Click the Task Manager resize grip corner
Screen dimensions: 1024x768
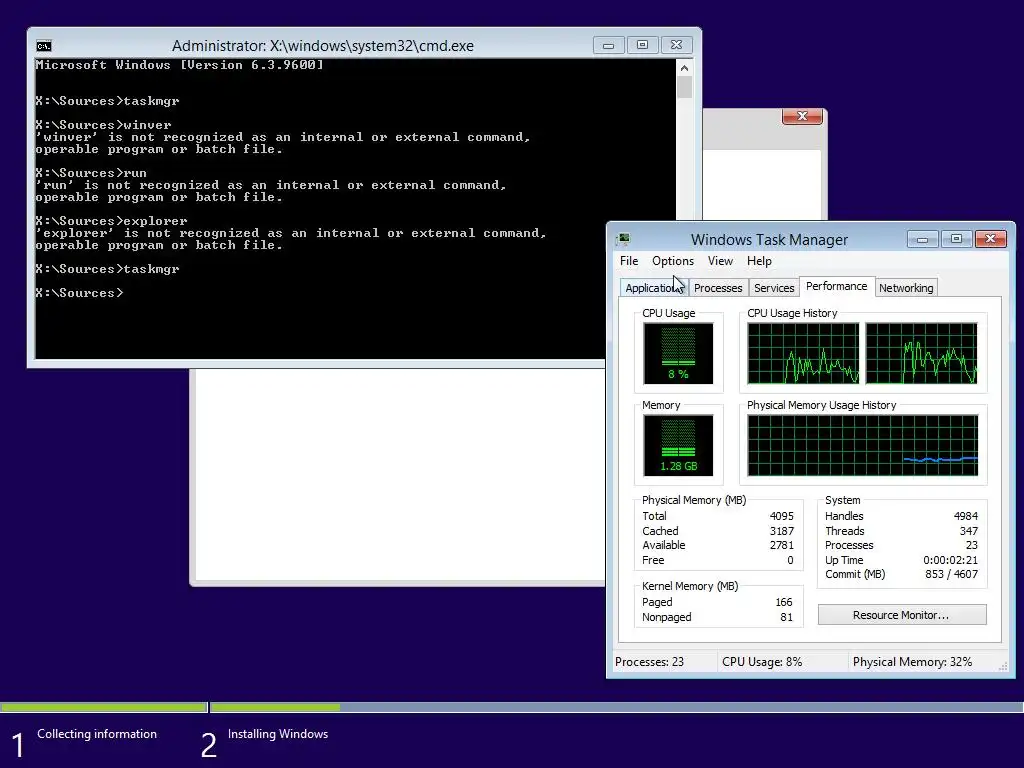click(1003, 666)
